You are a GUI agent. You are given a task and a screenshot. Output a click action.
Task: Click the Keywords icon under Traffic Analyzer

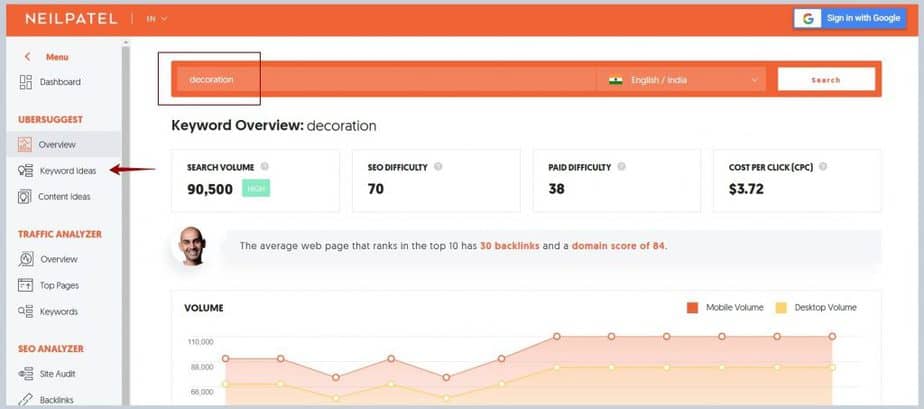(x=25, y=311)
